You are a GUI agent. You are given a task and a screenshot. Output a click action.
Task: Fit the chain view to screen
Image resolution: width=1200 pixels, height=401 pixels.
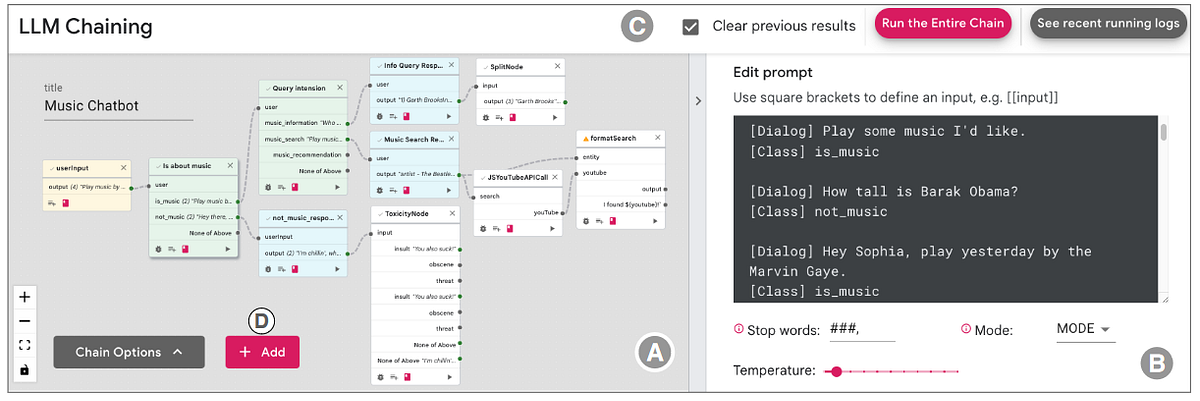point(25,345)
